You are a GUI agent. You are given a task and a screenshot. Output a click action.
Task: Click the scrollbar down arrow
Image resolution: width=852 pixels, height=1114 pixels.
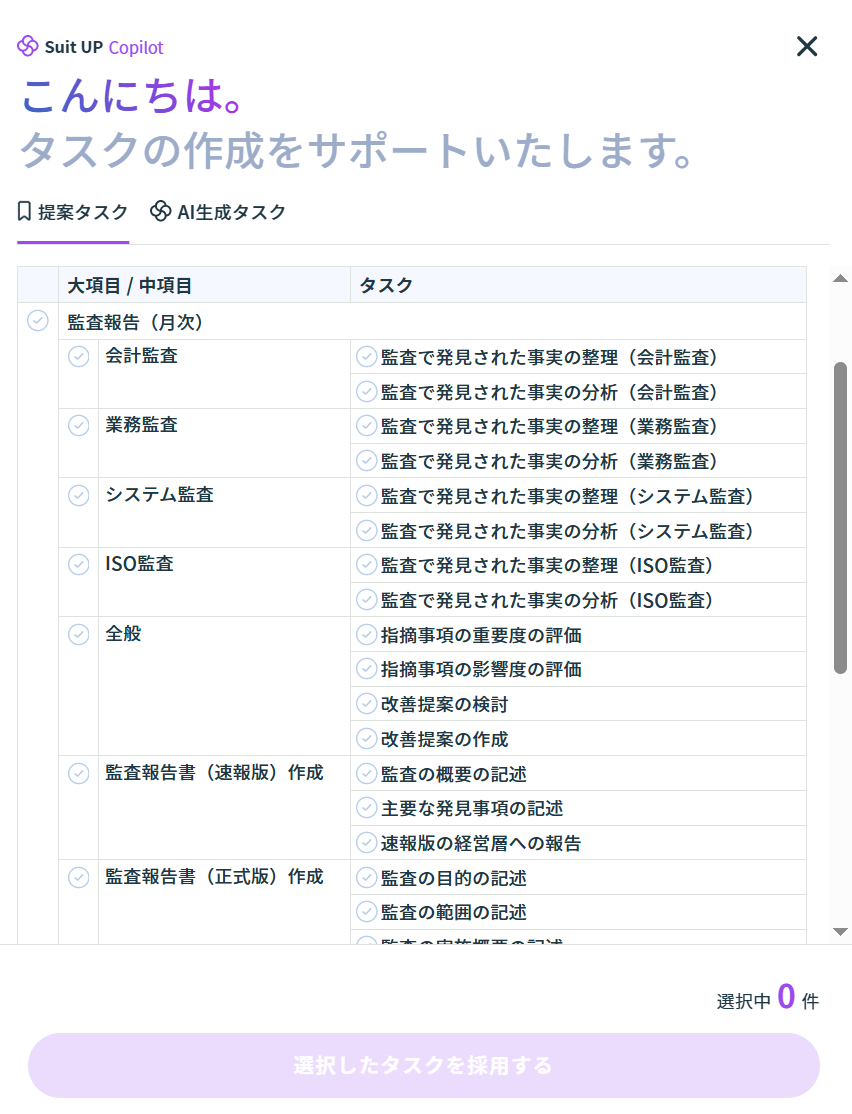841,931
